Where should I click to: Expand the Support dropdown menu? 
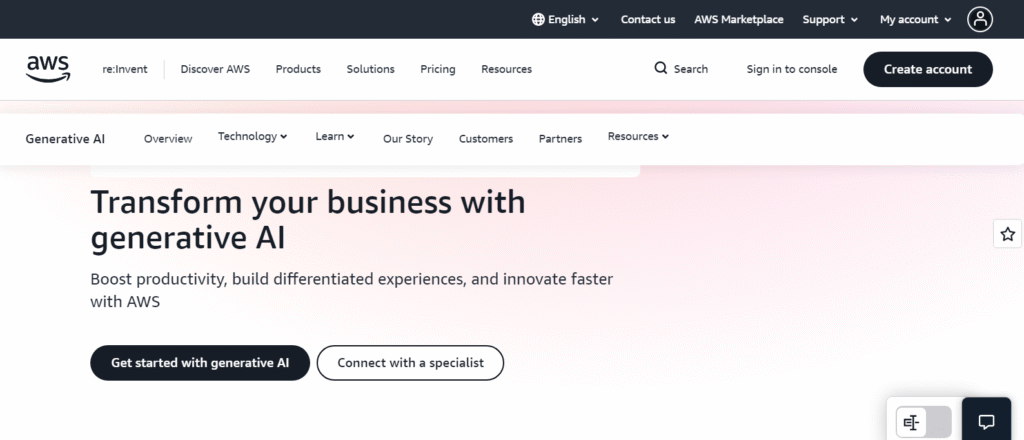[x=830, y=19]
